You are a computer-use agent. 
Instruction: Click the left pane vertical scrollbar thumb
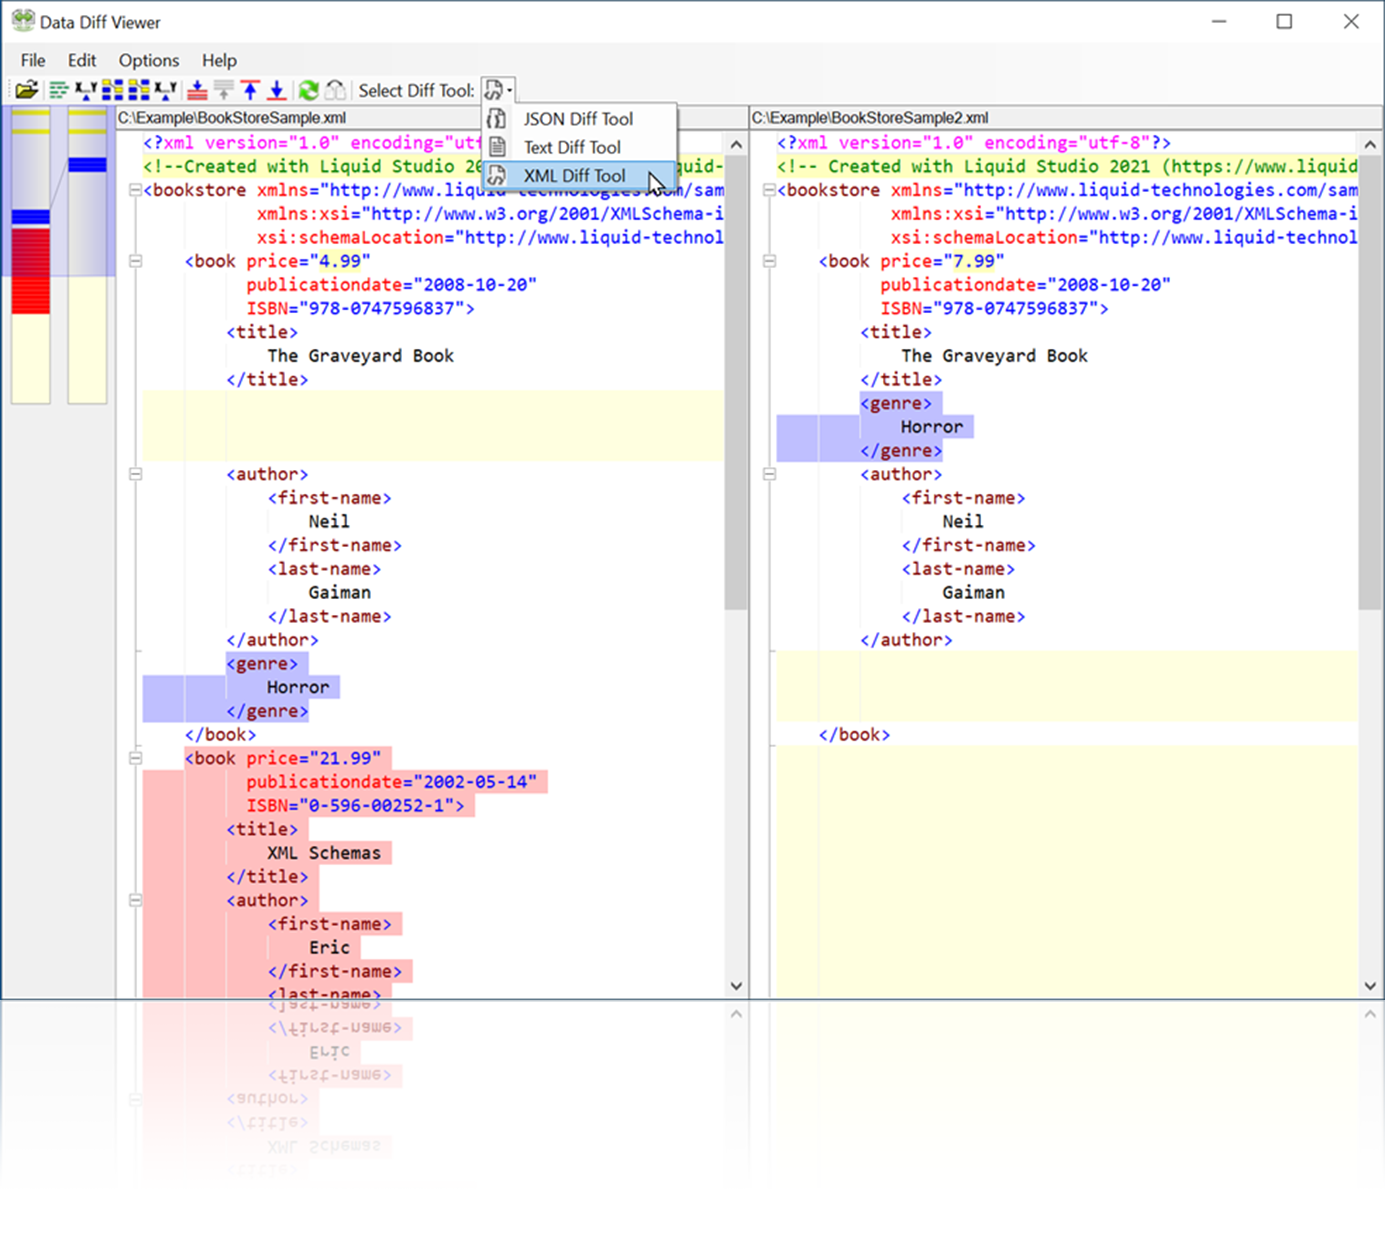(x=736, y=382)
